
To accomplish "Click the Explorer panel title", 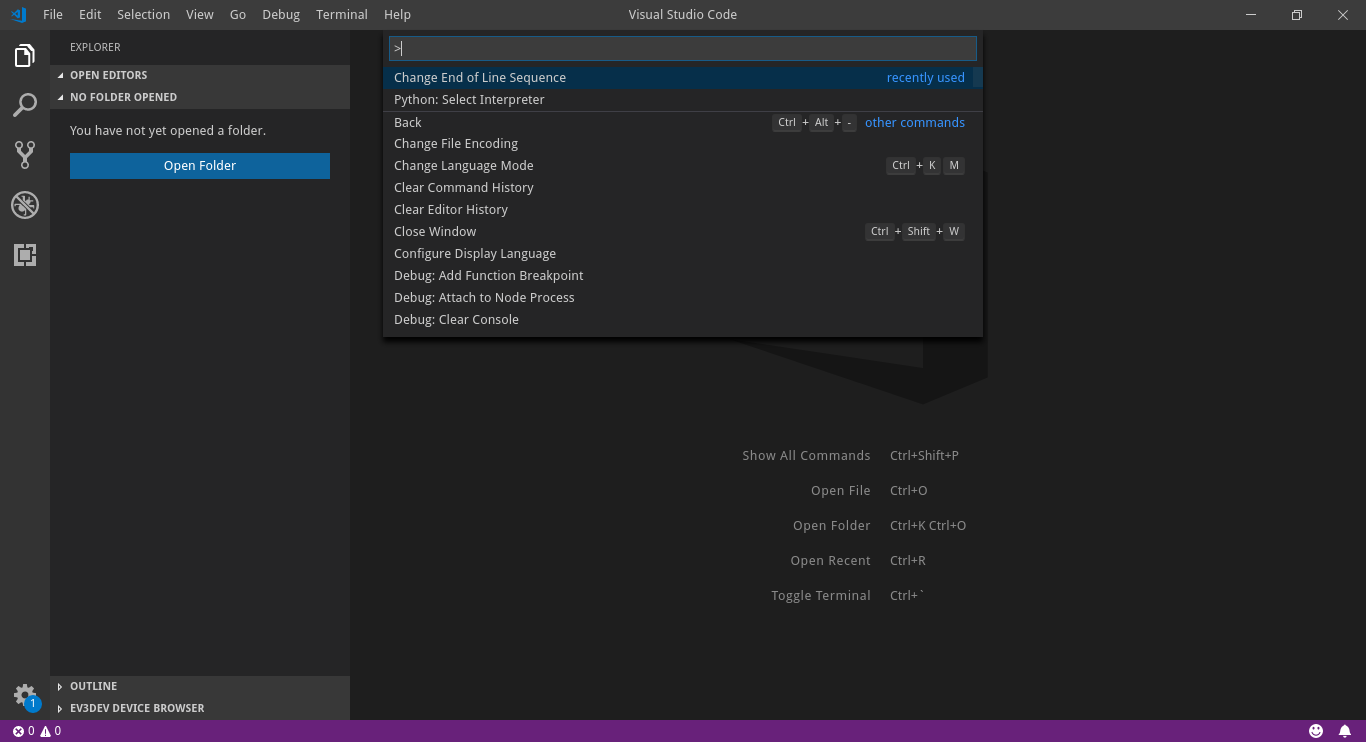I will [x=95, y=47].
